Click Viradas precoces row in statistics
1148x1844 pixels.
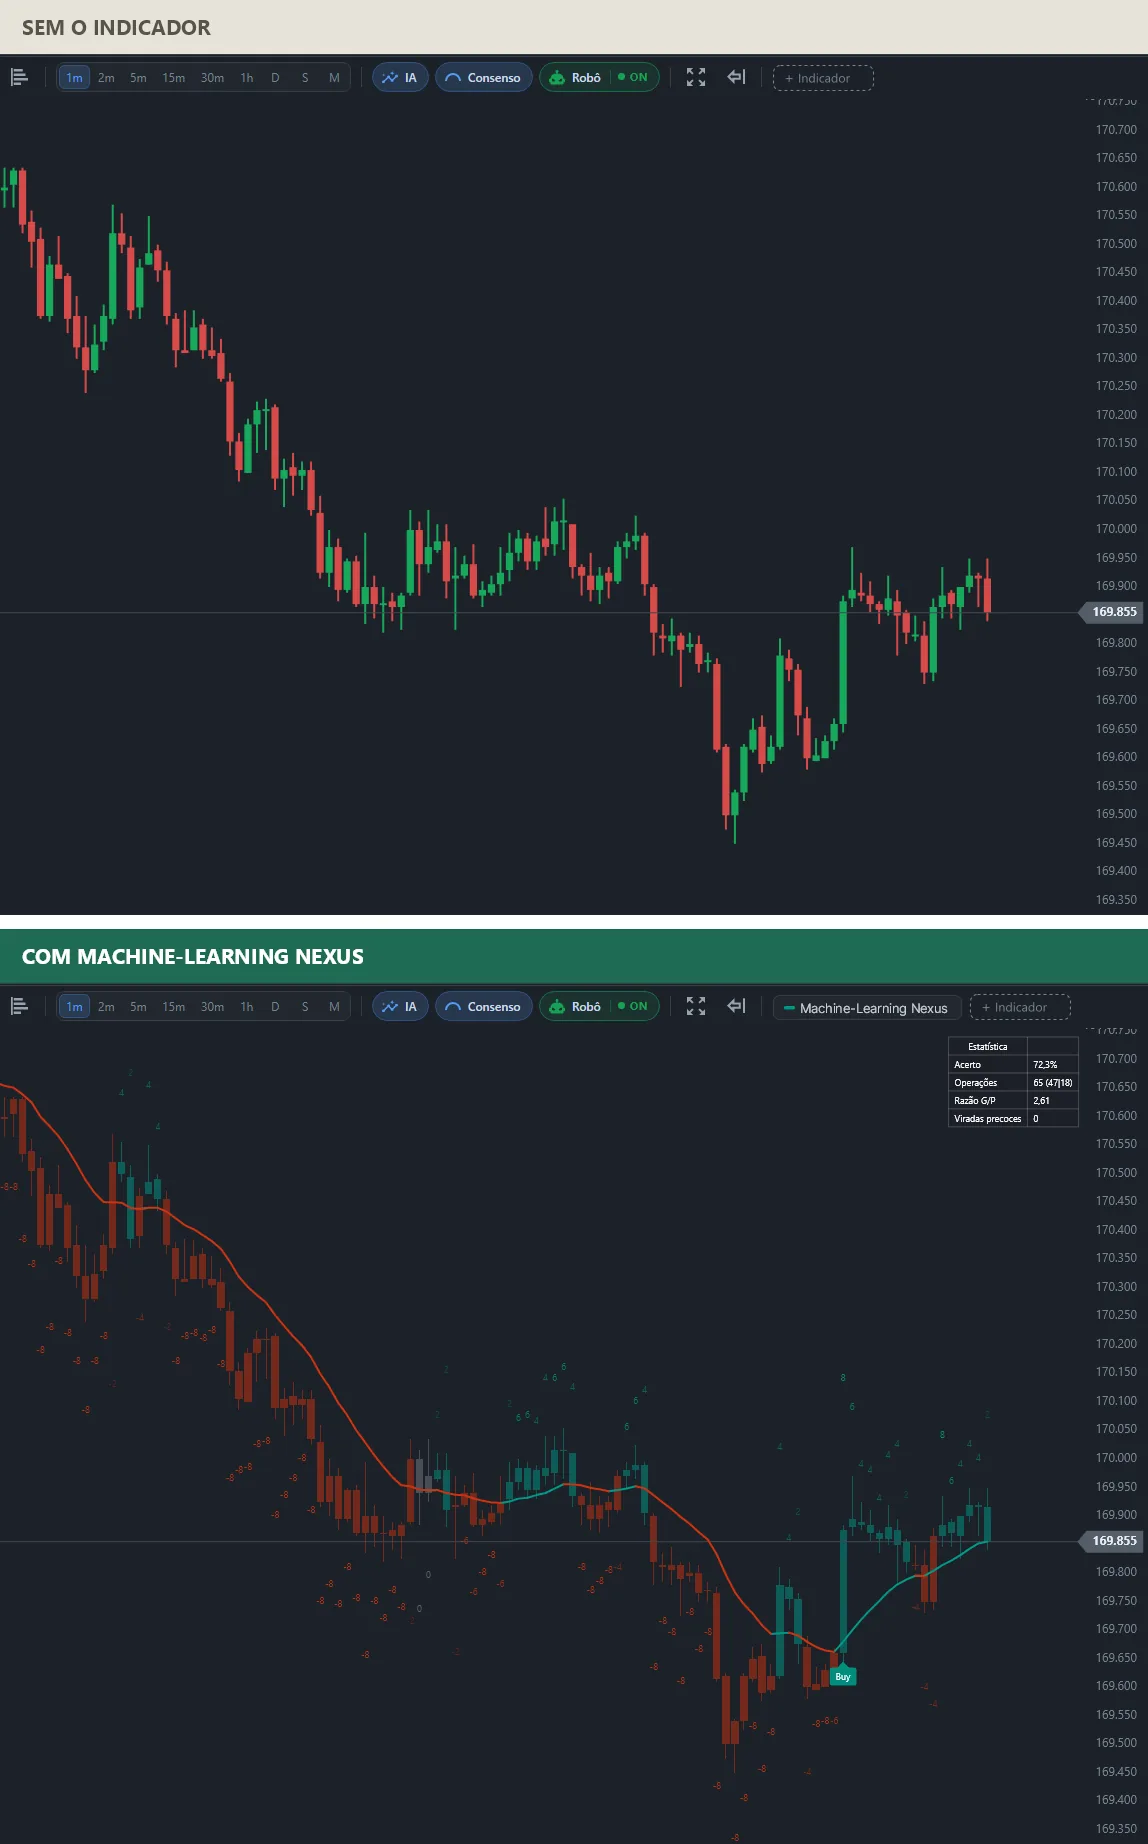coord(1013,1119)
